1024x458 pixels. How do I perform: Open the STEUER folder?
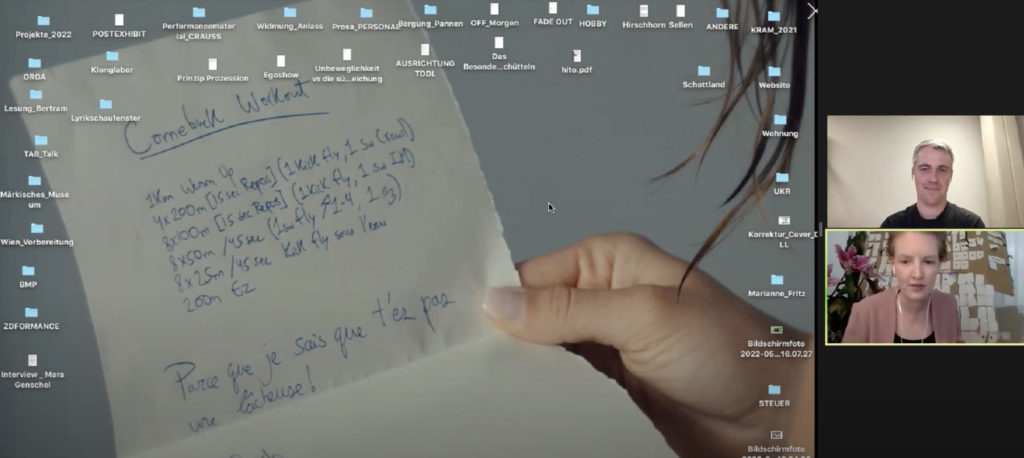(x=774, y=390)
